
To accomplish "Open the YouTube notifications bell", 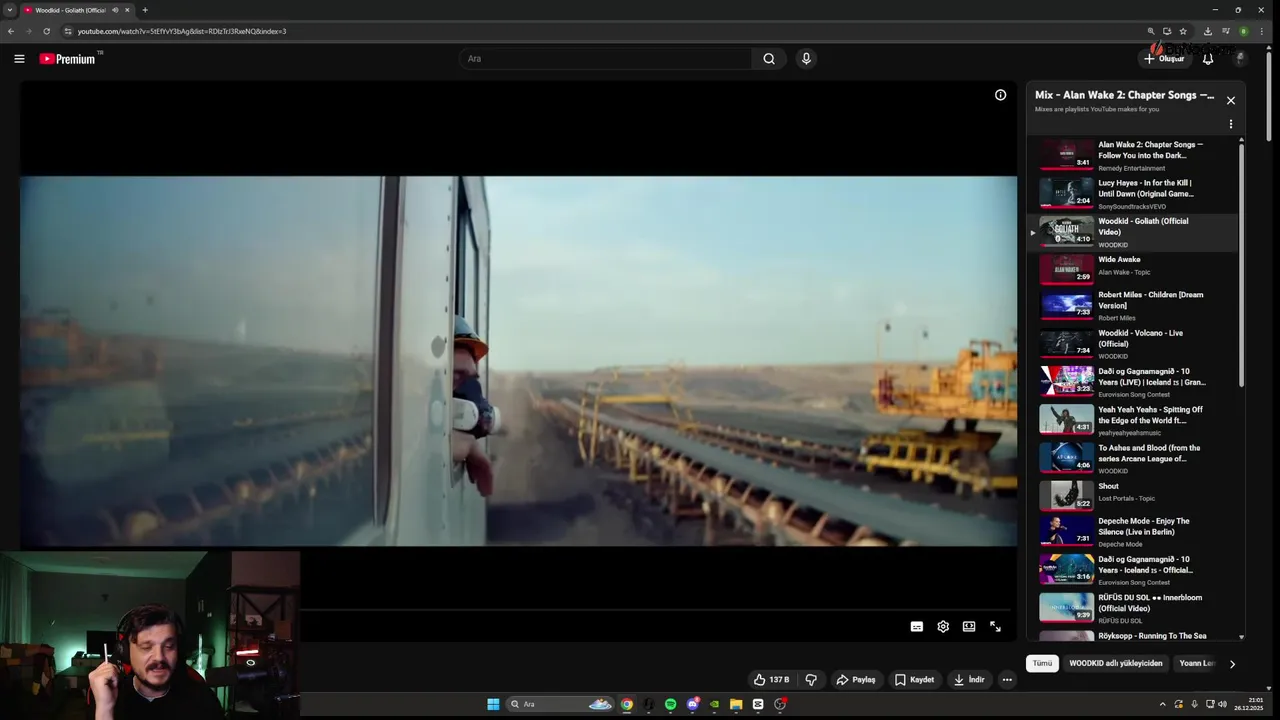I will click(x=1208, y=59).
